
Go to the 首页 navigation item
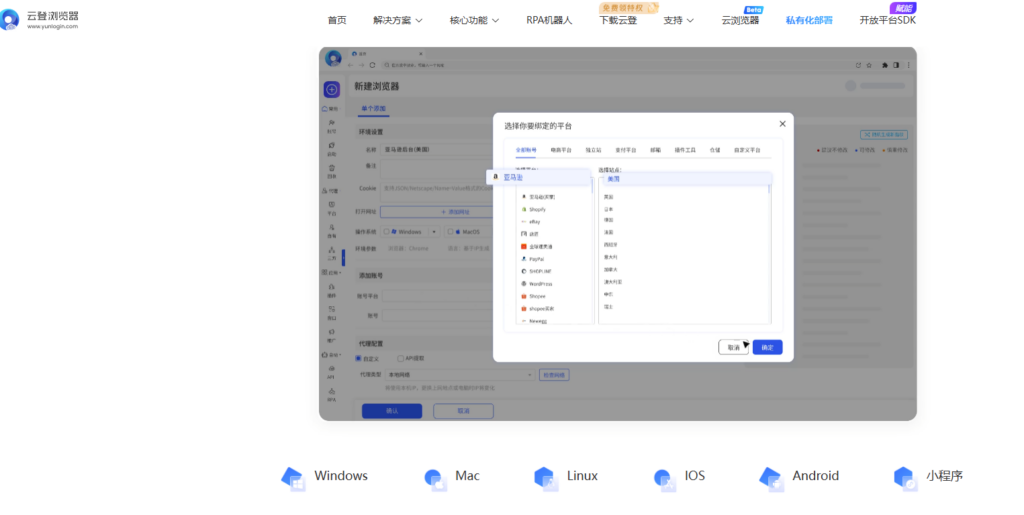pos(337,20)
